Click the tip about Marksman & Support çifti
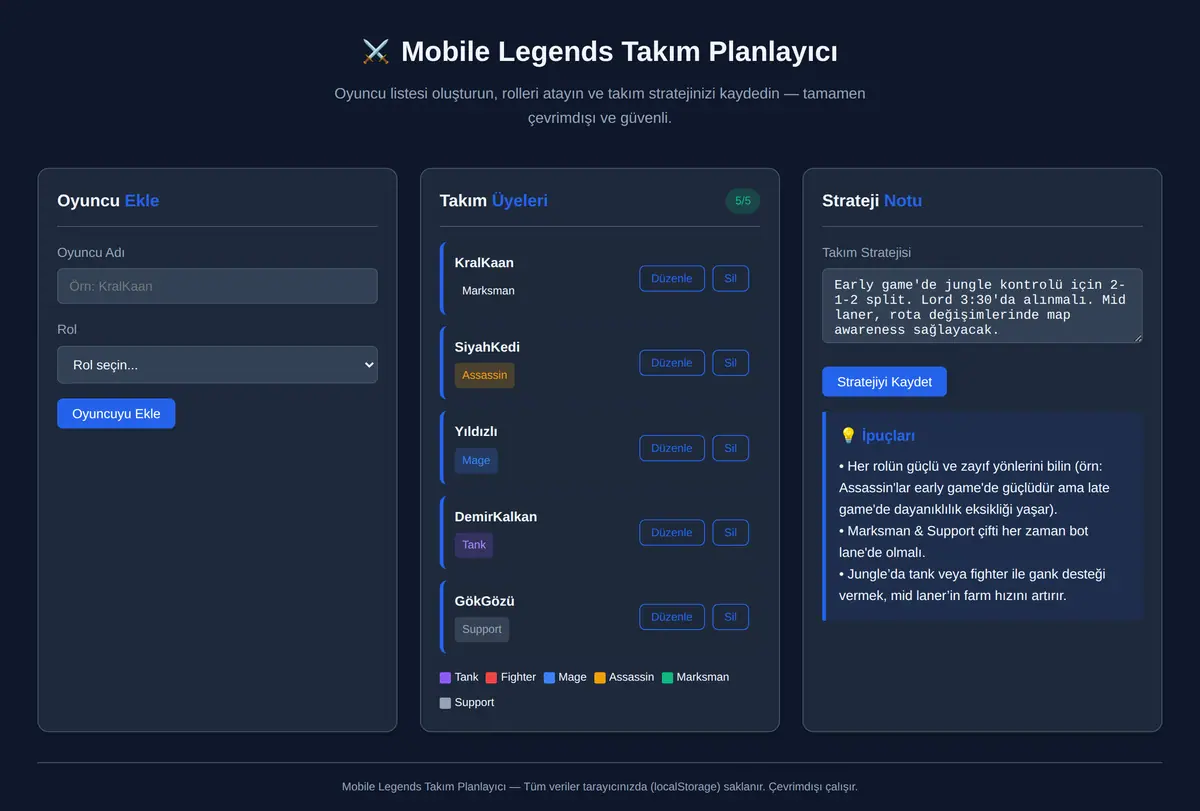The image size is (1200, 811). (x=964, y=542)
